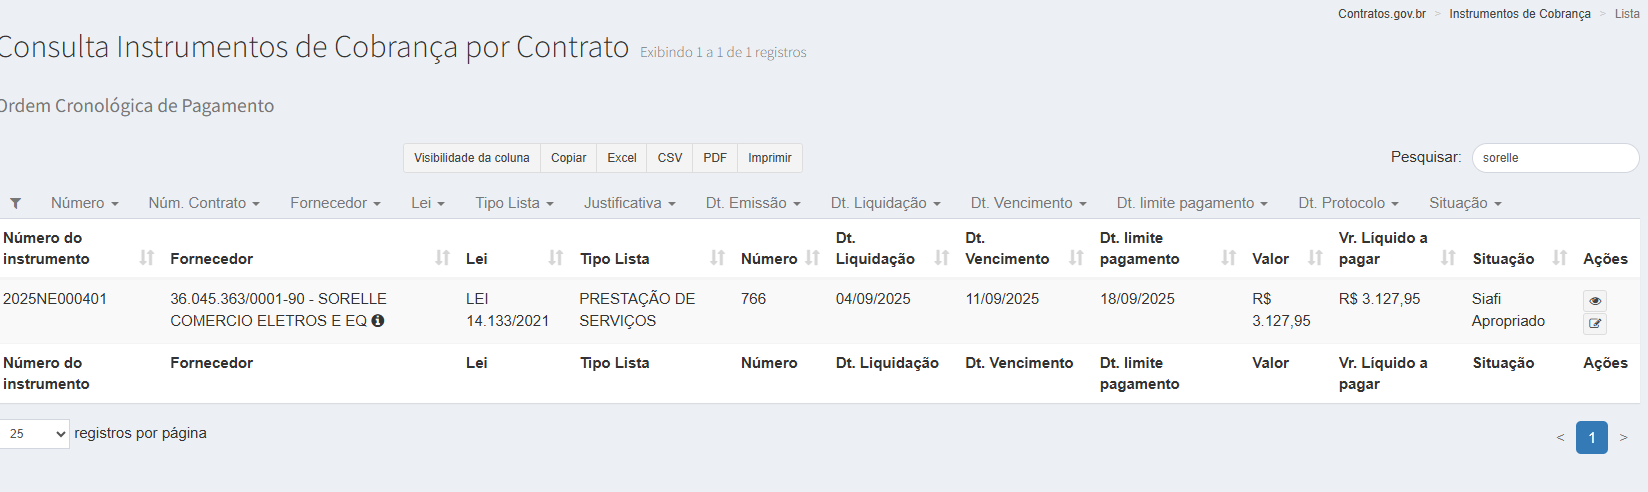Expand the Tipo Lista filter dropdown
Viewport: 1648px width, 492px height.
[514, 203]
